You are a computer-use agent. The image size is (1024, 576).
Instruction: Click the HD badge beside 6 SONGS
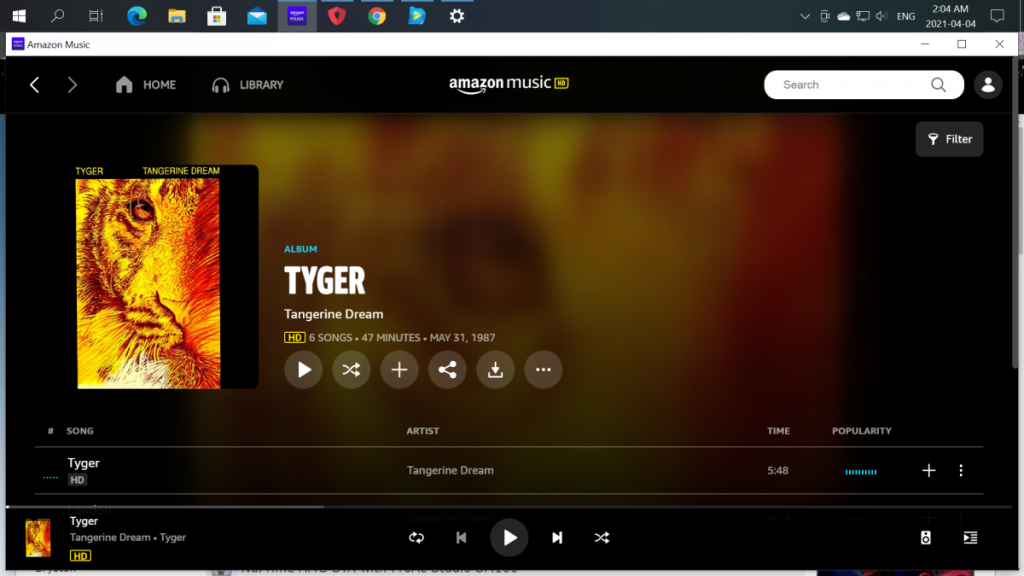pos(295,338)
